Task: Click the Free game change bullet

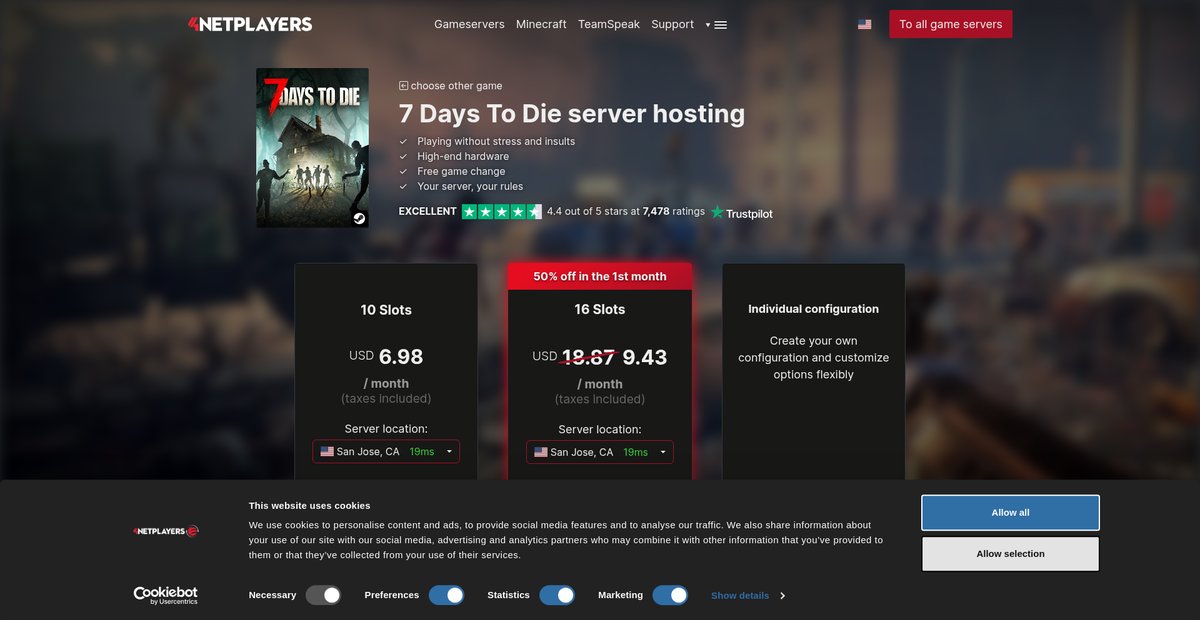Action: [x=461, y=172]
